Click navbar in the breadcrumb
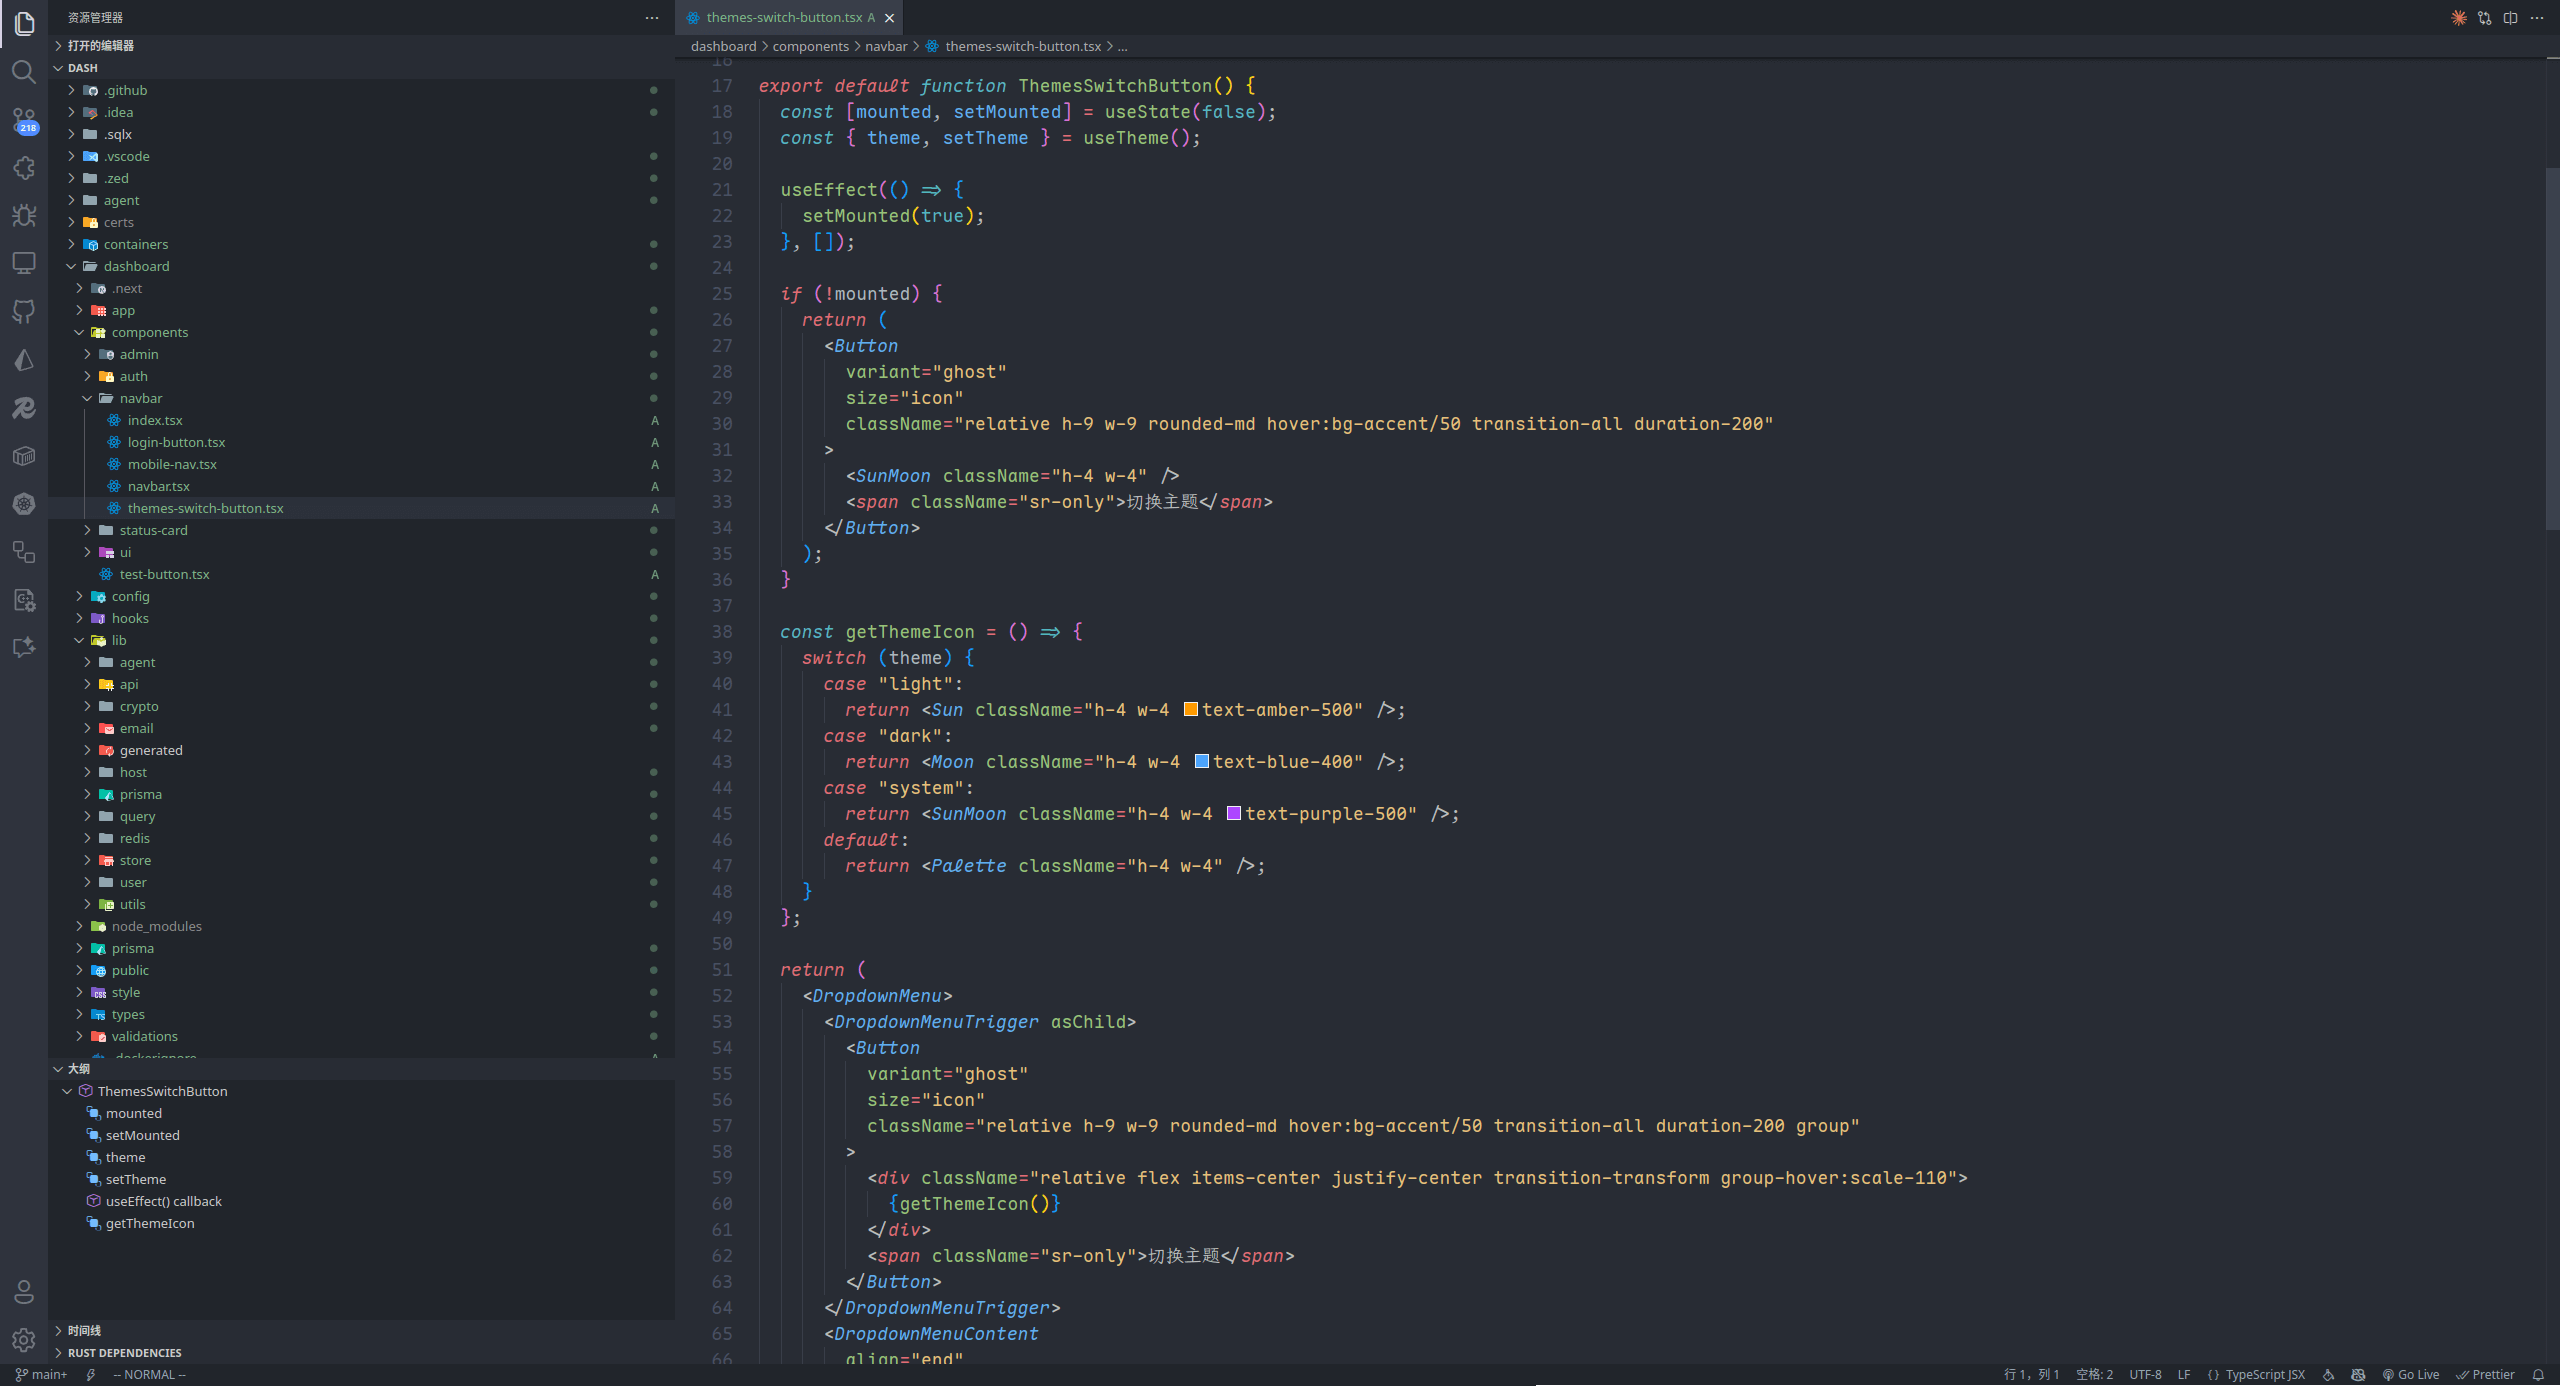 click(x=886, y=46)
